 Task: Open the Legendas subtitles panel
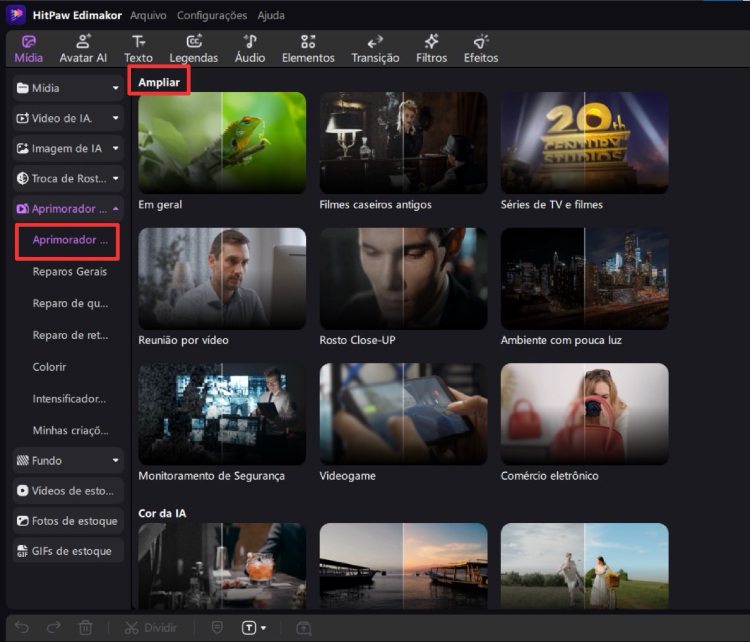coord(193,48)
